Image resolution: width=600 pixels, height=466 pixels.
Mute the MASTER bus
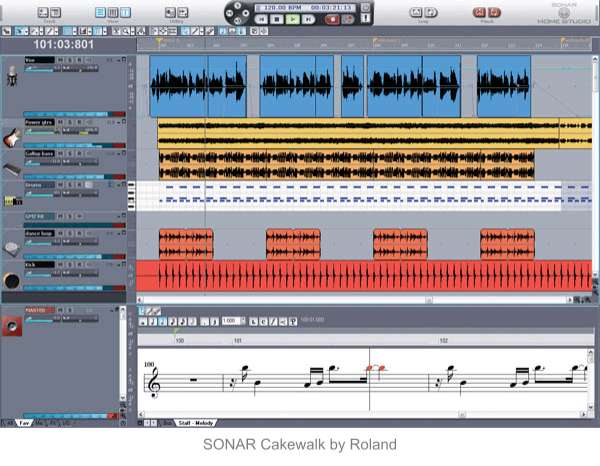(x=60, y=310)
